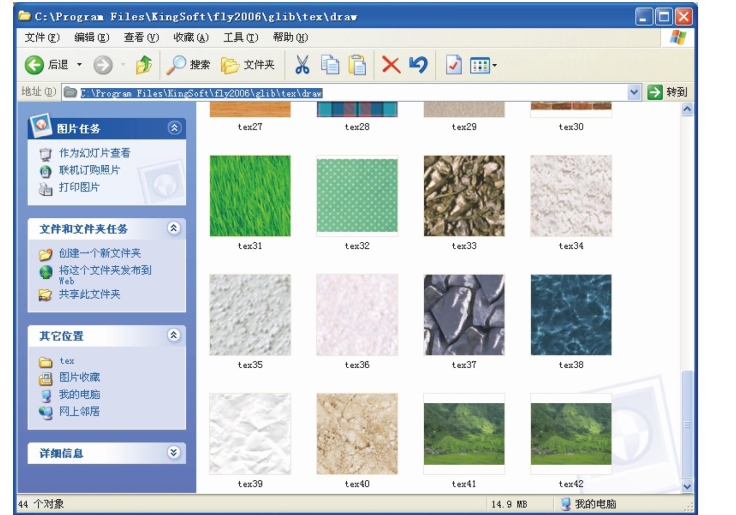This screenshot has height=515, width=736.
Task: Click the 14.9 MB status entry
Action: pyautogui.click(x=509, y=505)
